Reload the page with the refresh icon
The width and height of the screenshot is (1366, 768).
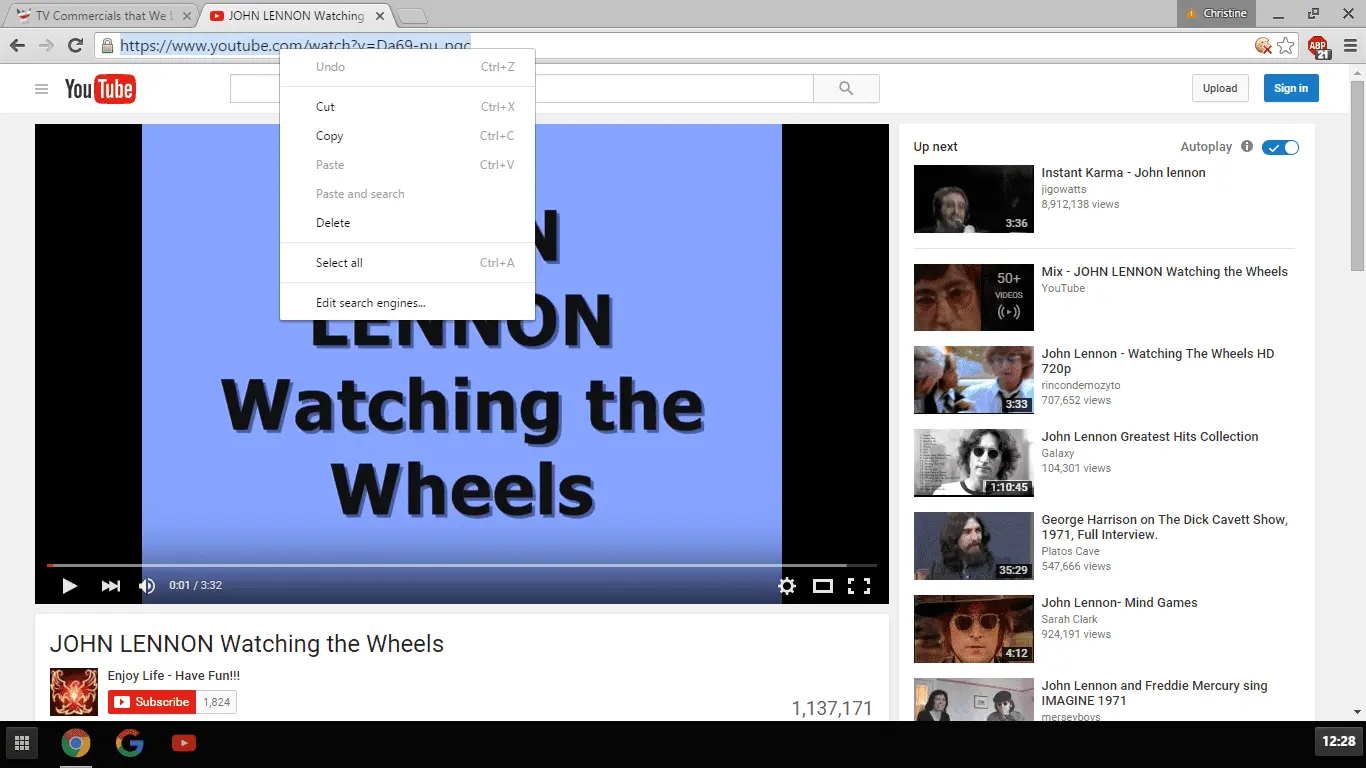(x=75, y=45)
